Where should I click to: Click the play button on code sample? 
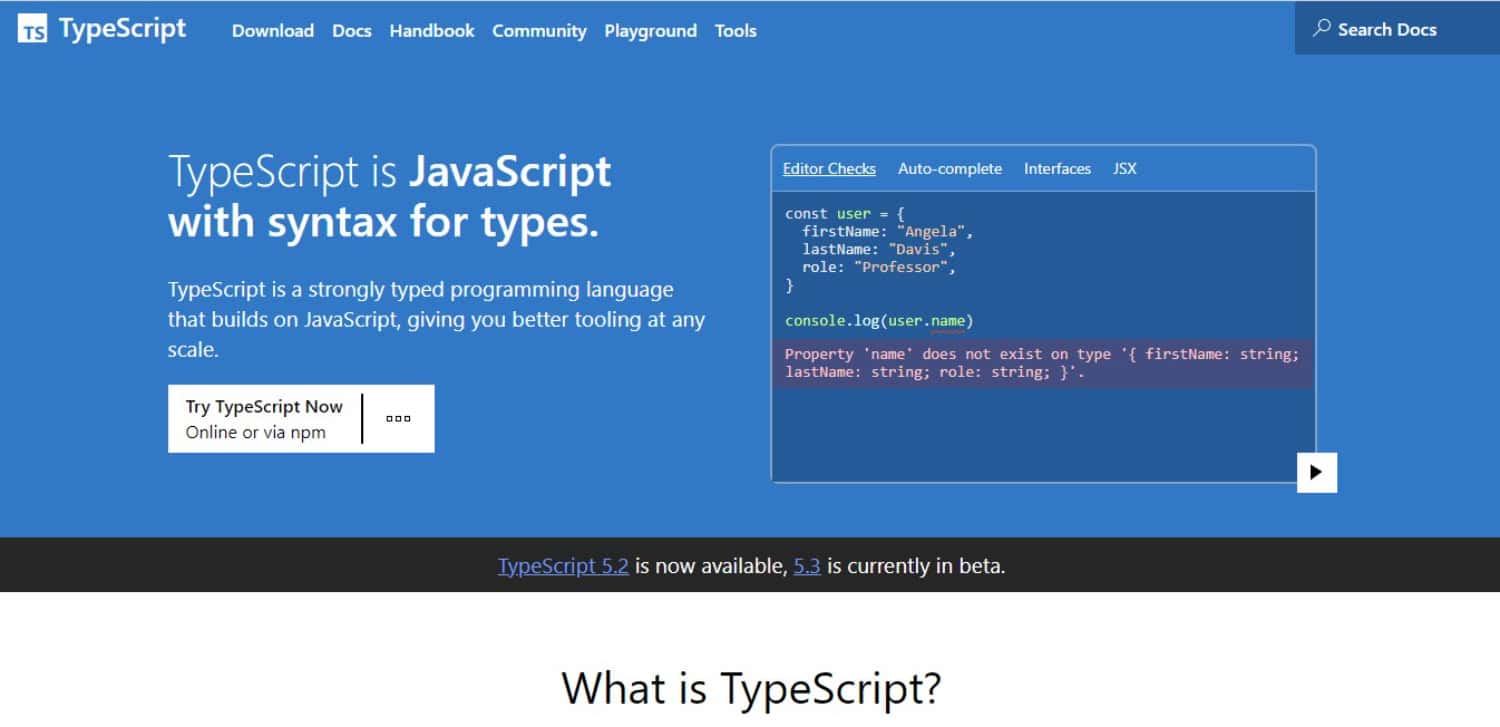click(1317, 472)
